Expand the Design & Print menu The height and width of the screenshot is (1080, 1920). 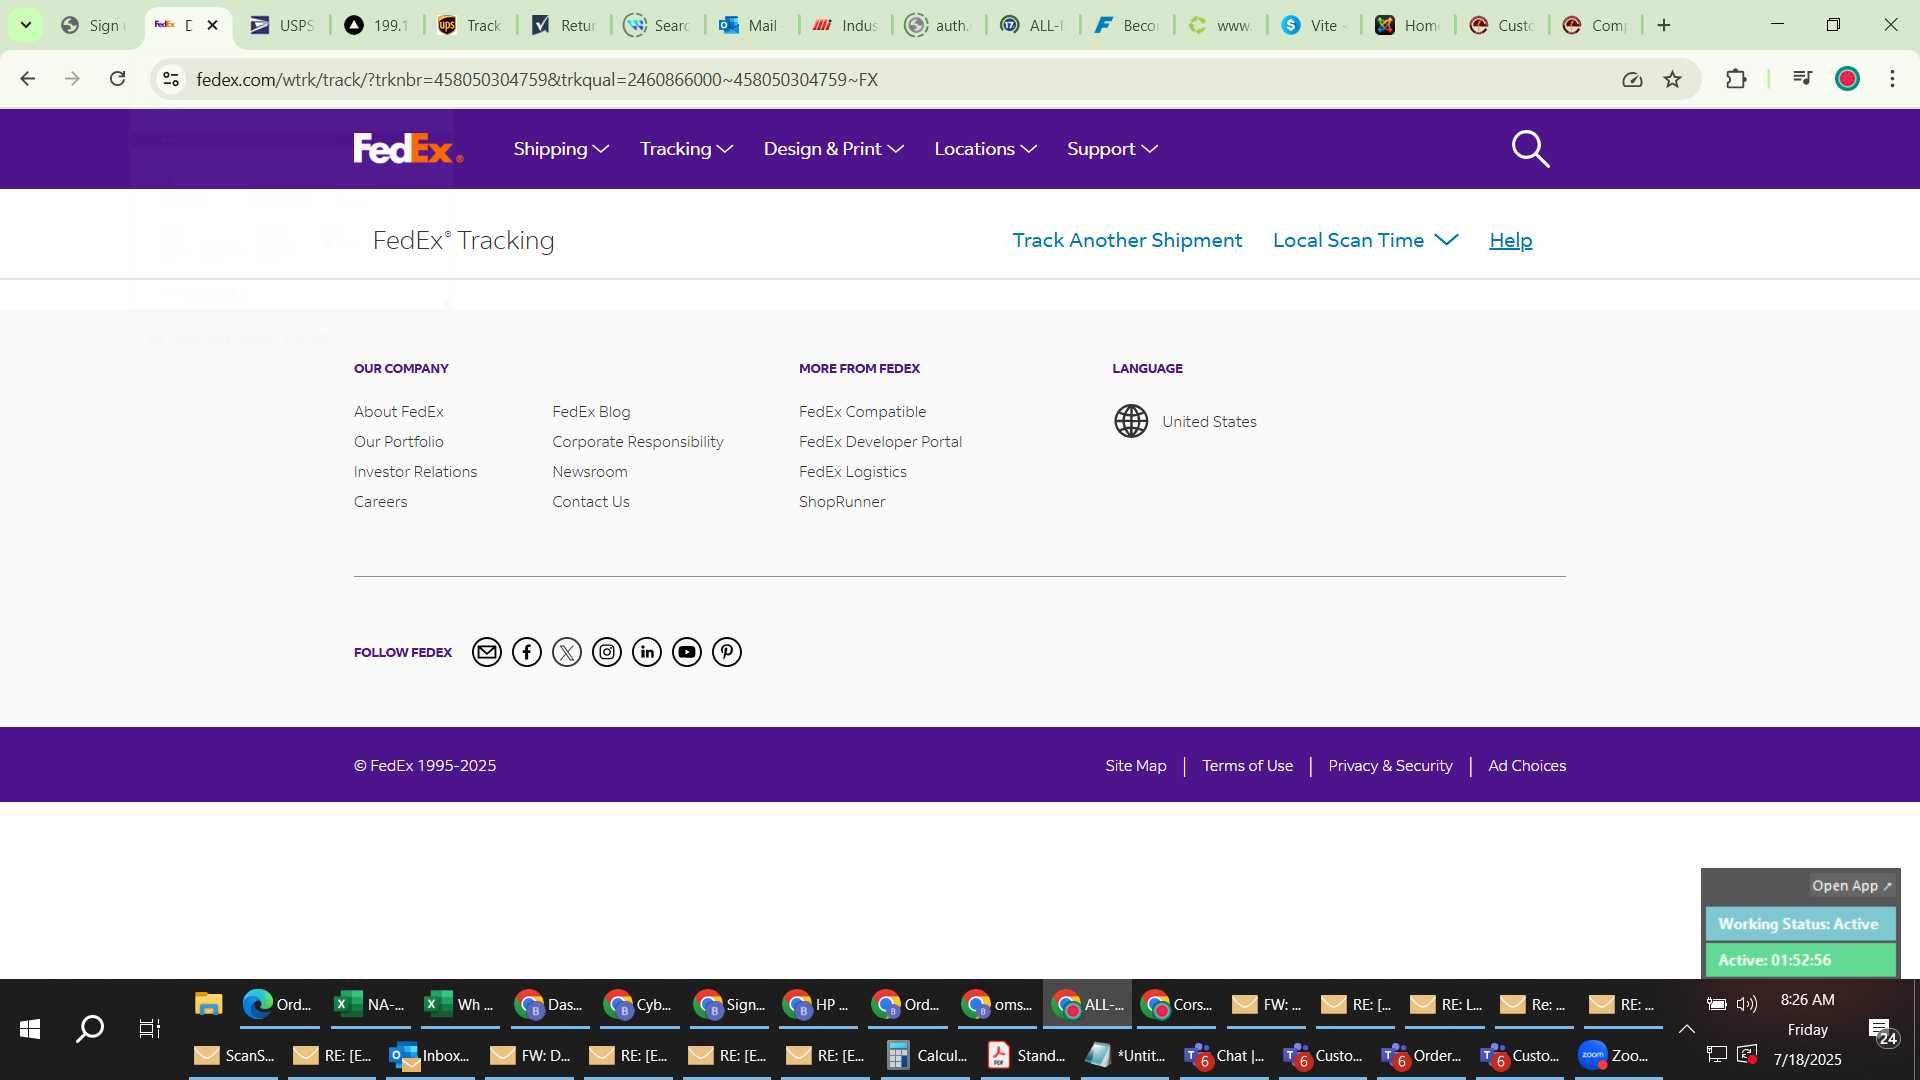[x=833, y=149]
